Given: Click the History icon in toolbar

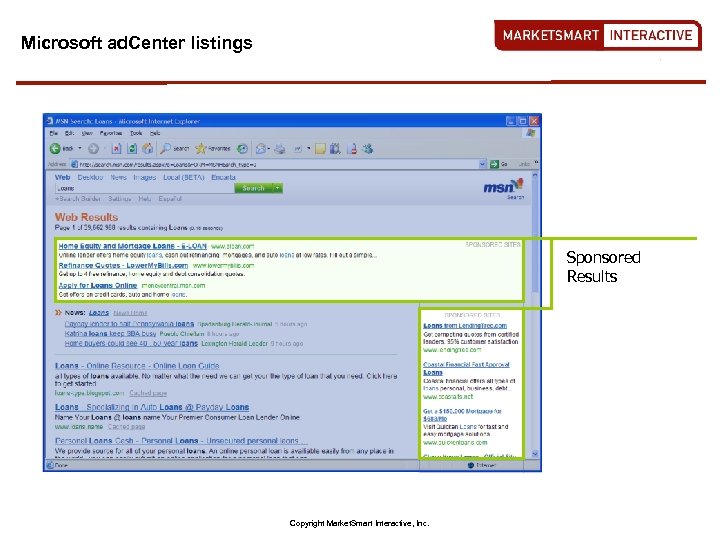Looking at the screenshot, I should [x=242, y=148].
